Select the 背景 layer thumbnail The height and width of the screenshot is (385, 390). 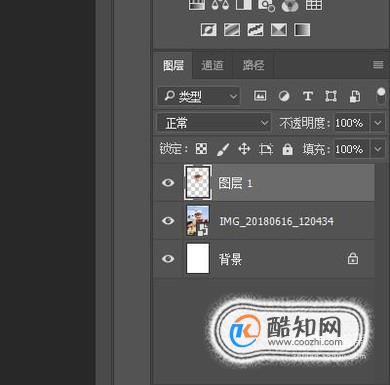pos(198,258)
